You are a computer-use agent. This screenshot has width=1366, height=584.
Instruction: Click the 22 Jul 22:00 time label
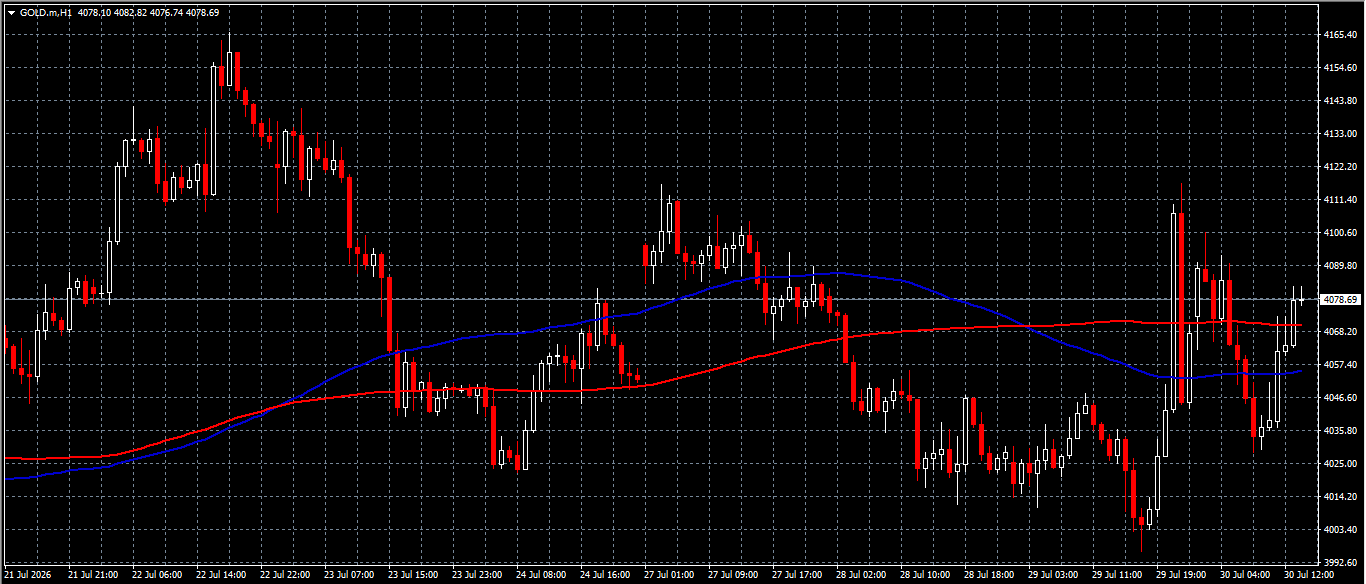[285, 576]
